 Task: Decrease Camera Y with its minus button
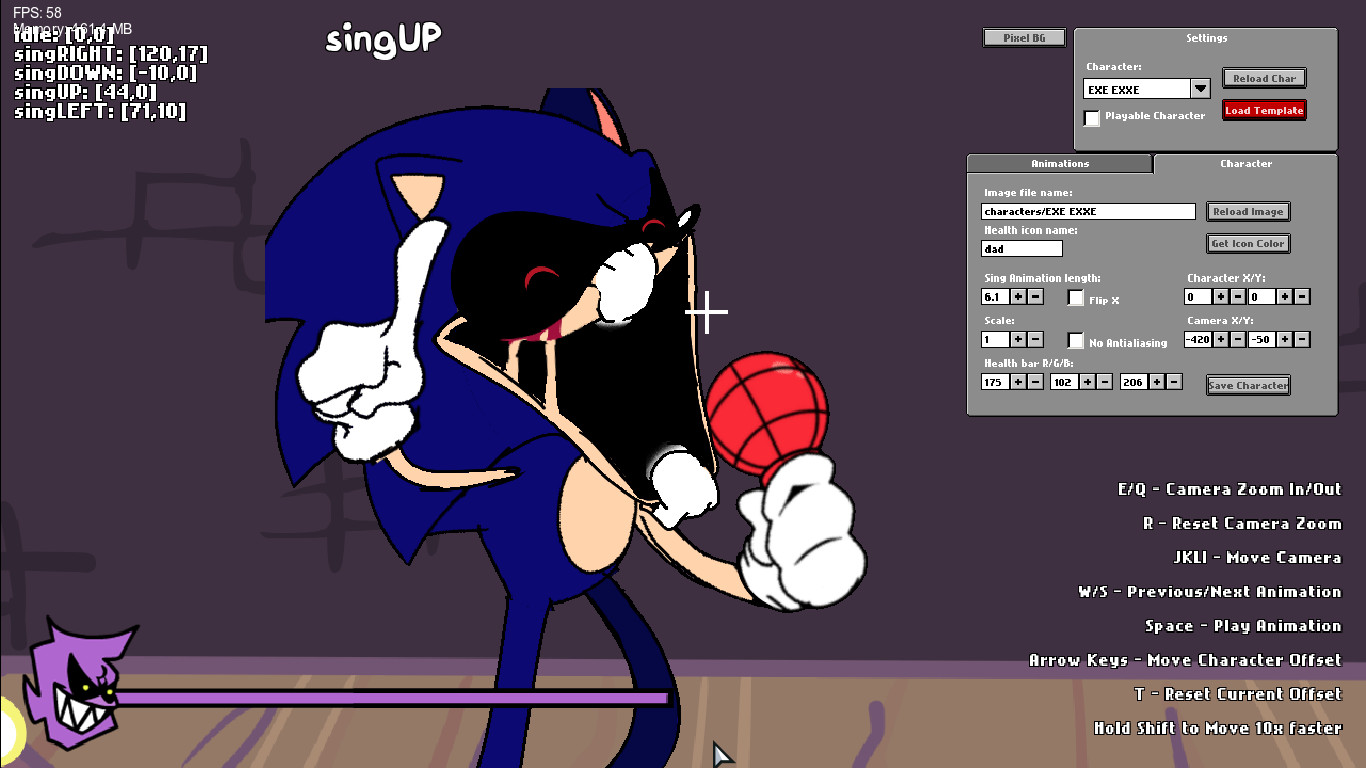(1302, 340)
